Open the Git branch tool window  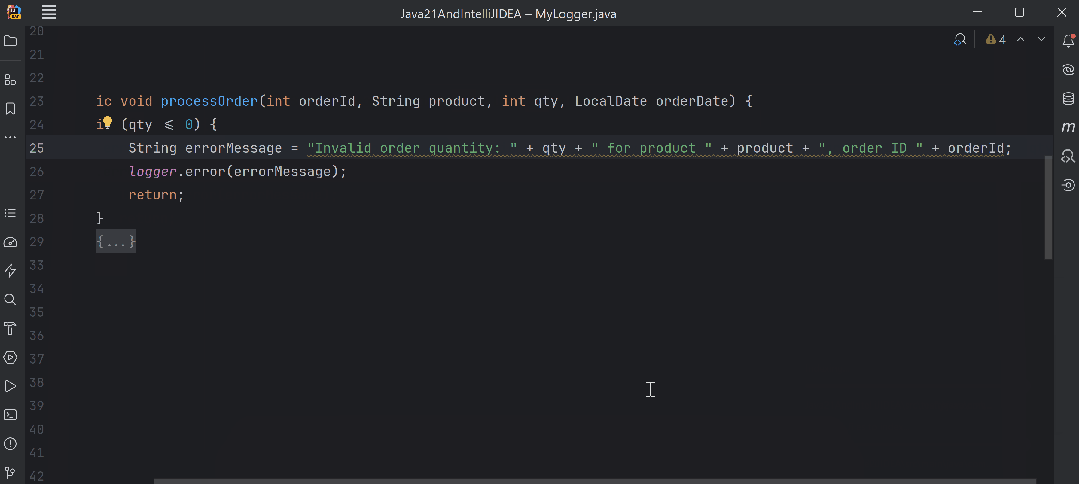10,472
